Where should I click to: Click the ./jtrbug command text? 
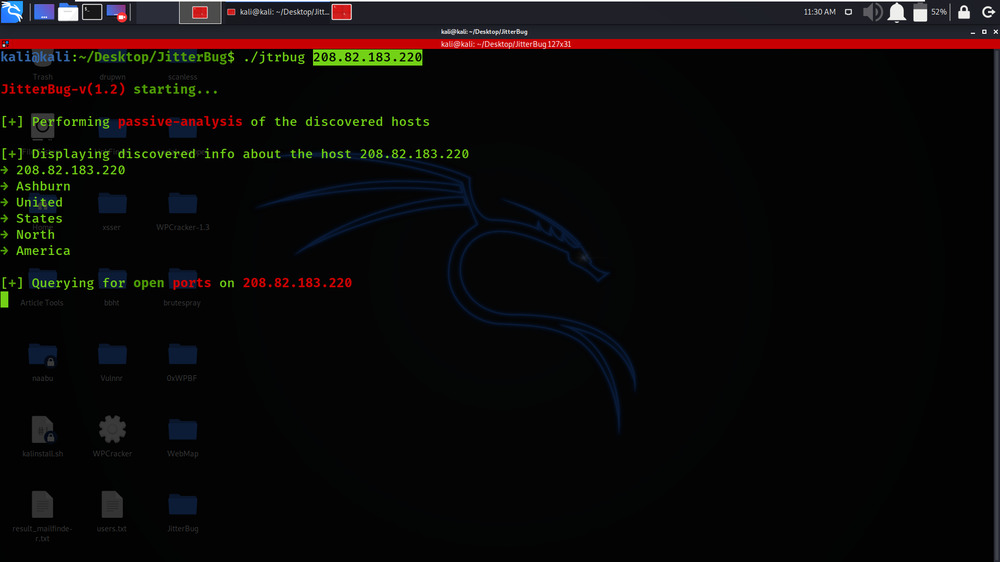274,57
